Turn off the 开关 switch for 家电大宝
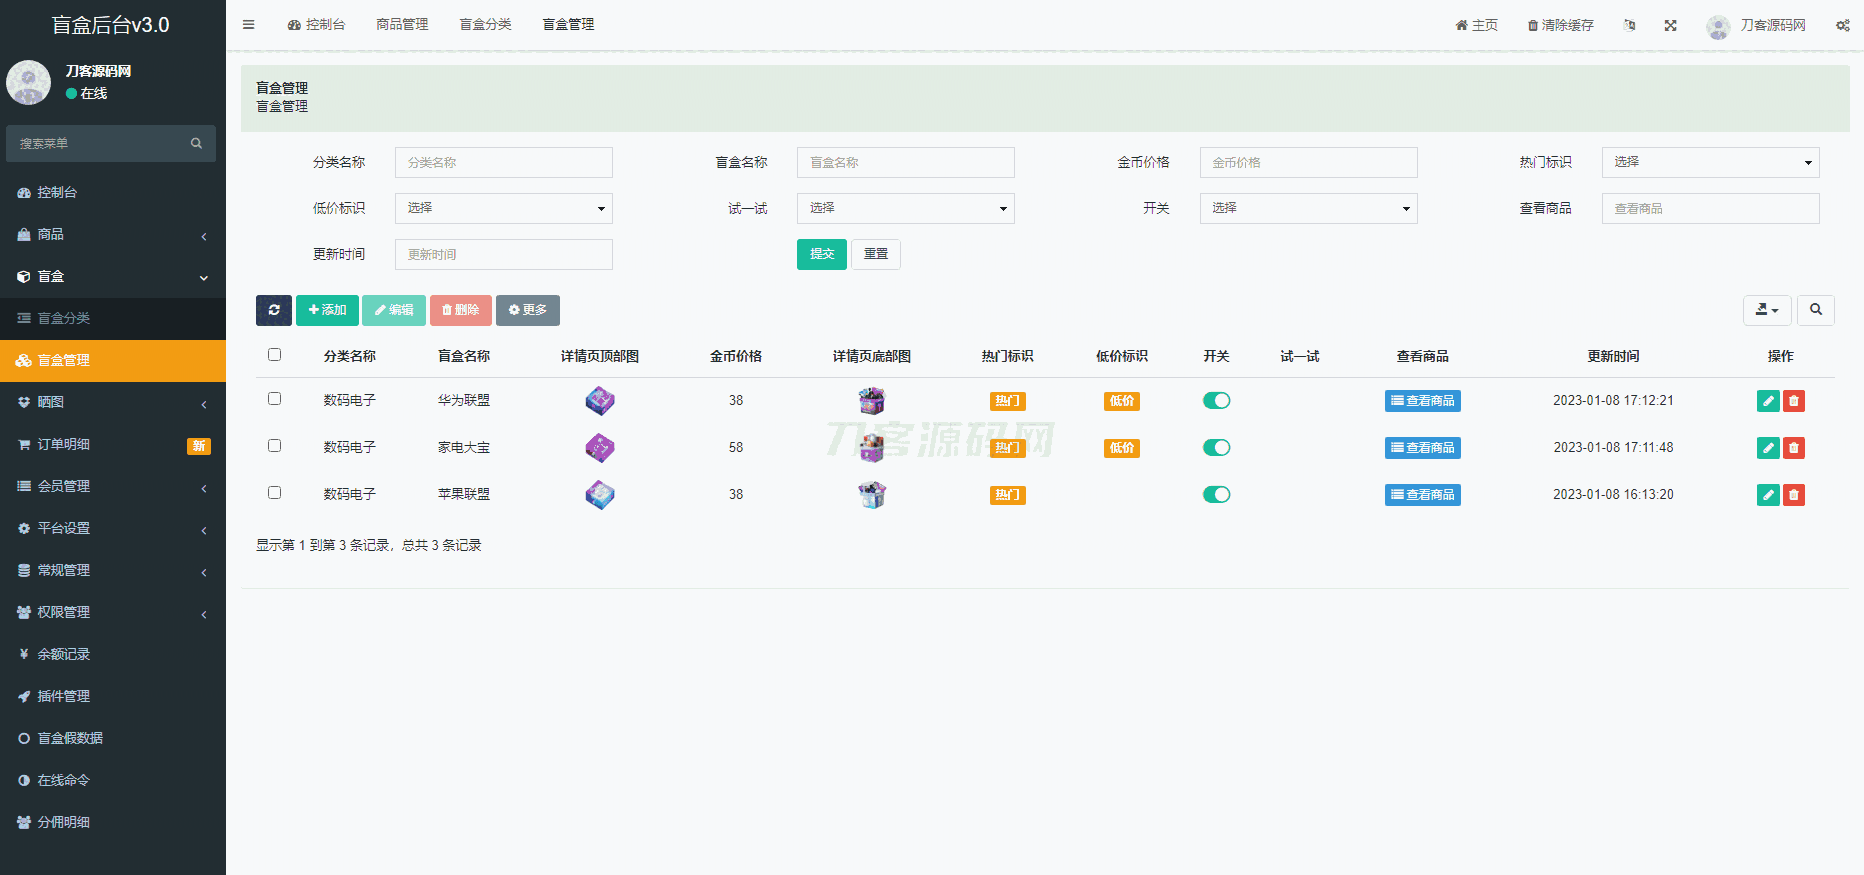The image size is (1864, 875). click(x=1216, y=448)
